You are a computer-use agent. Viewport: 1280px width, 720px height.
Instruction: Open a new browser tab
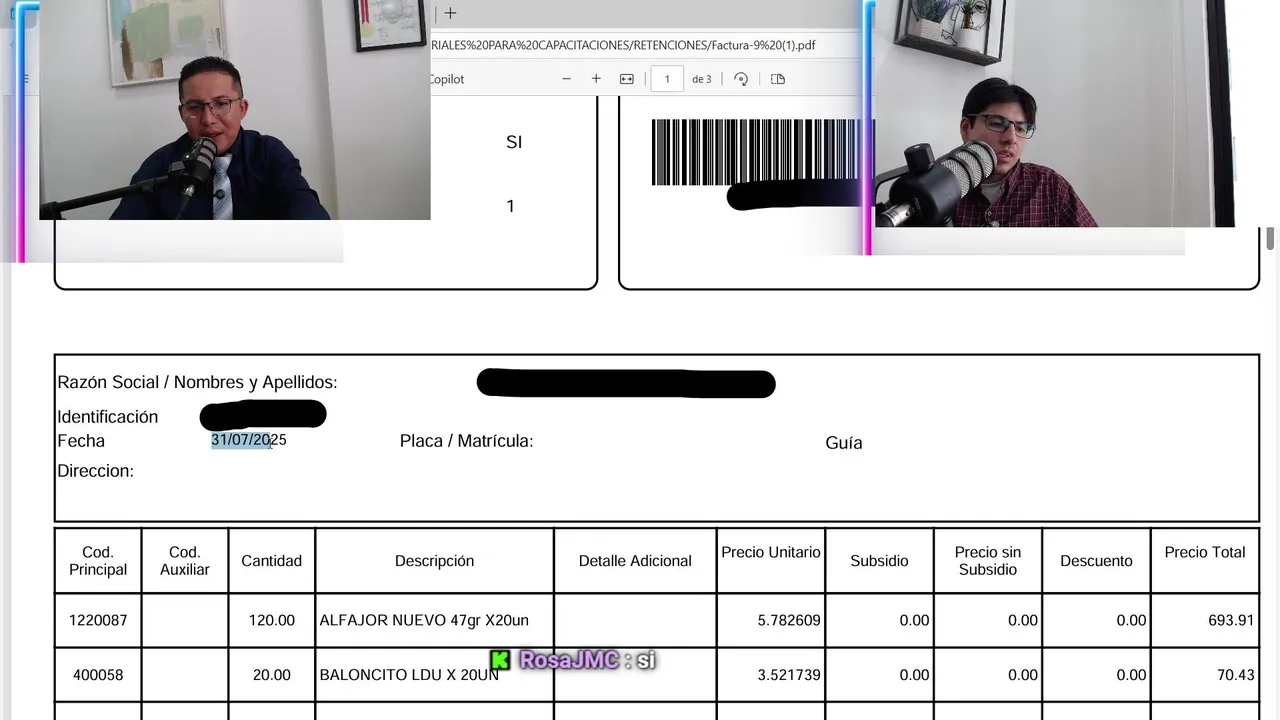pos(450,13)
